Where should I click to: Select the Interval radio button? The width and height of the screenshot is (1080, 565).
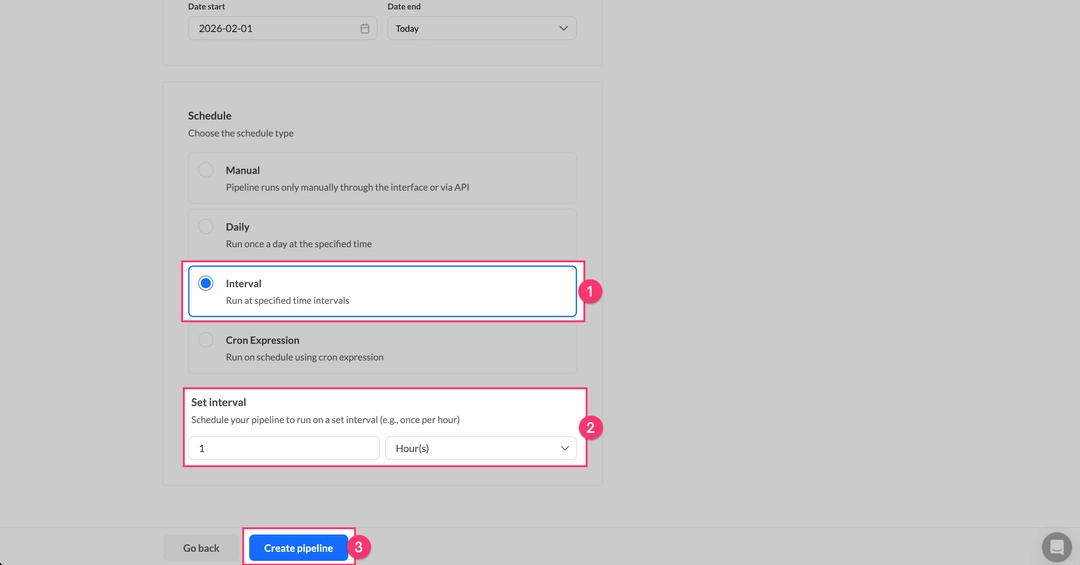click(206, 284)
